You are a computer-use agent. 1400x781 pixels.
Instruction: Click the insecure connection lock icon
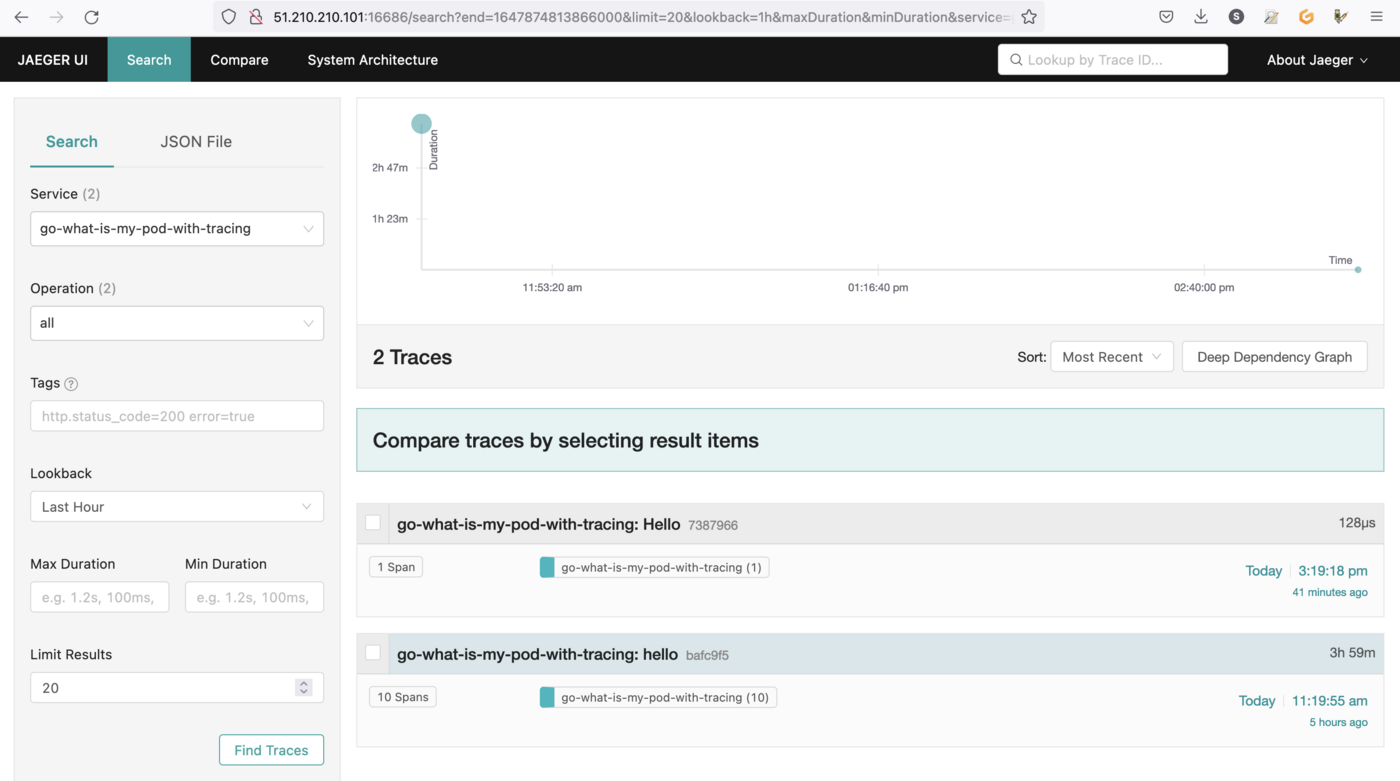click(256, 17)
